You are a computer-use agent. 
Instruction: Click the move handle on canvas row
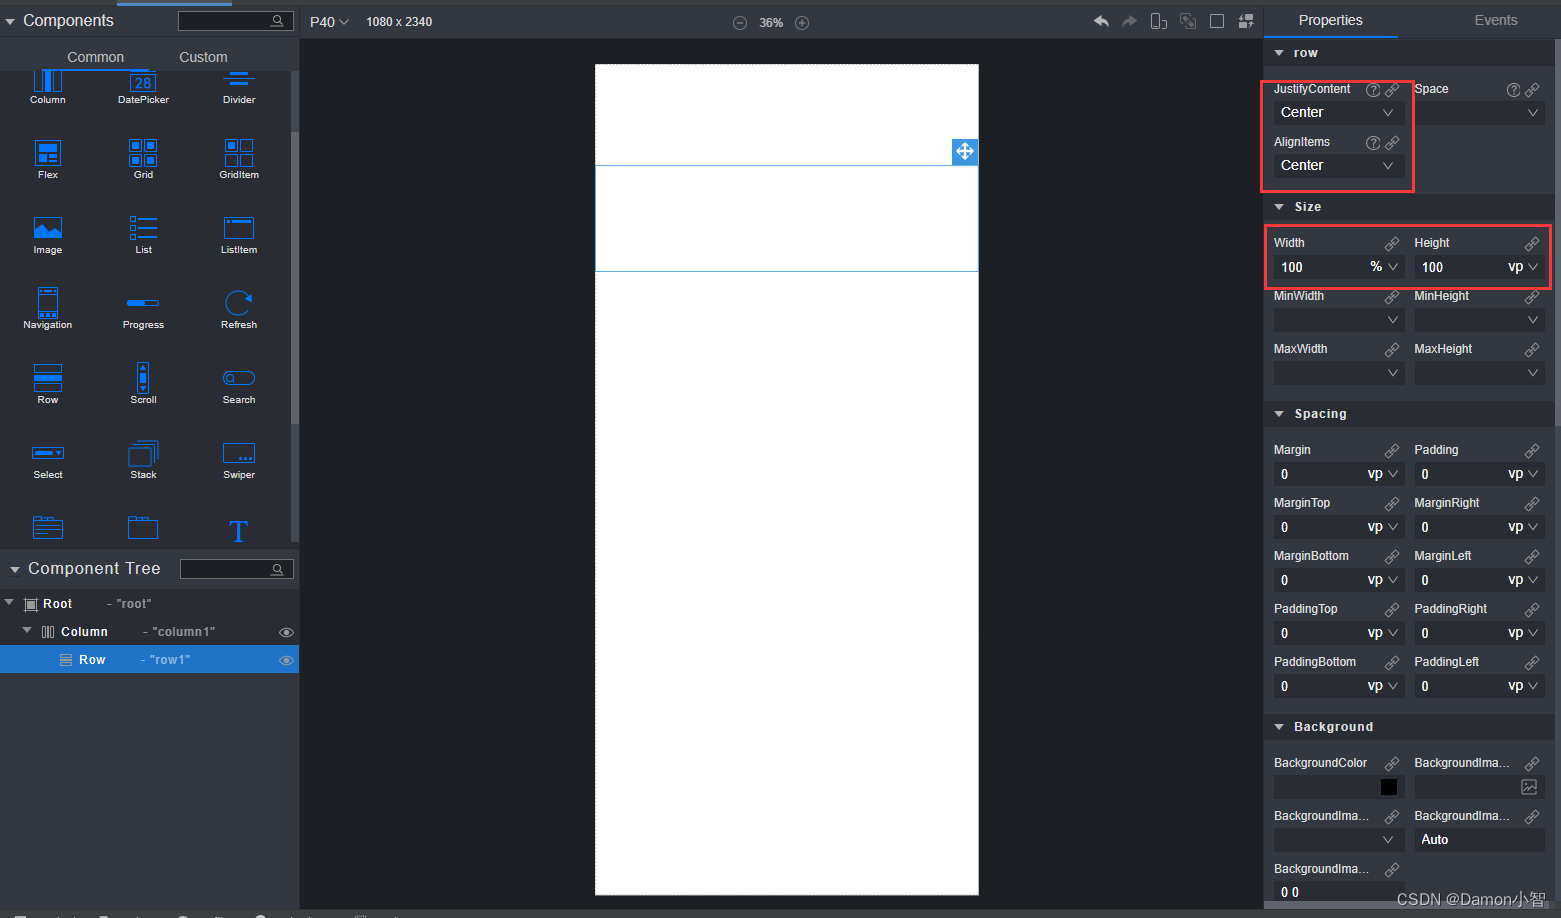pyautogui.click(x=964, y=151)
